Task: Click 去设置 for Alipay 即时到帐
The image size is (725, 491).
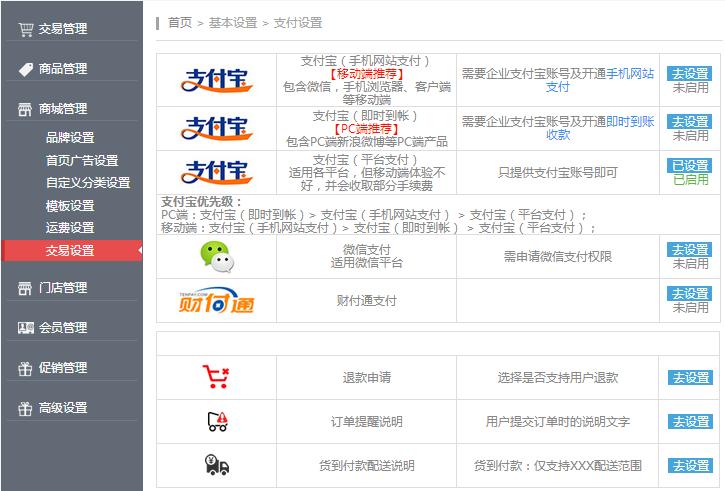Action: coord(689,122)
